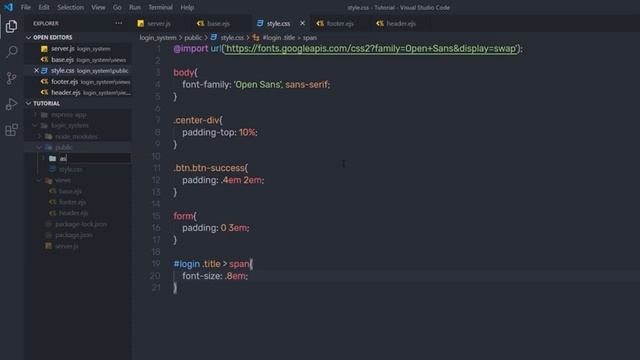Viewport: 640px width, 360px height.
Task: Collapse the views folder
Action: 62,180
